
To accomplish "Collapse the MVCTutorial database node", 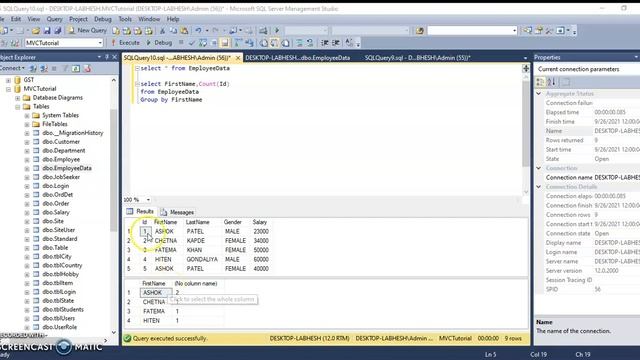I will point(8,89).
